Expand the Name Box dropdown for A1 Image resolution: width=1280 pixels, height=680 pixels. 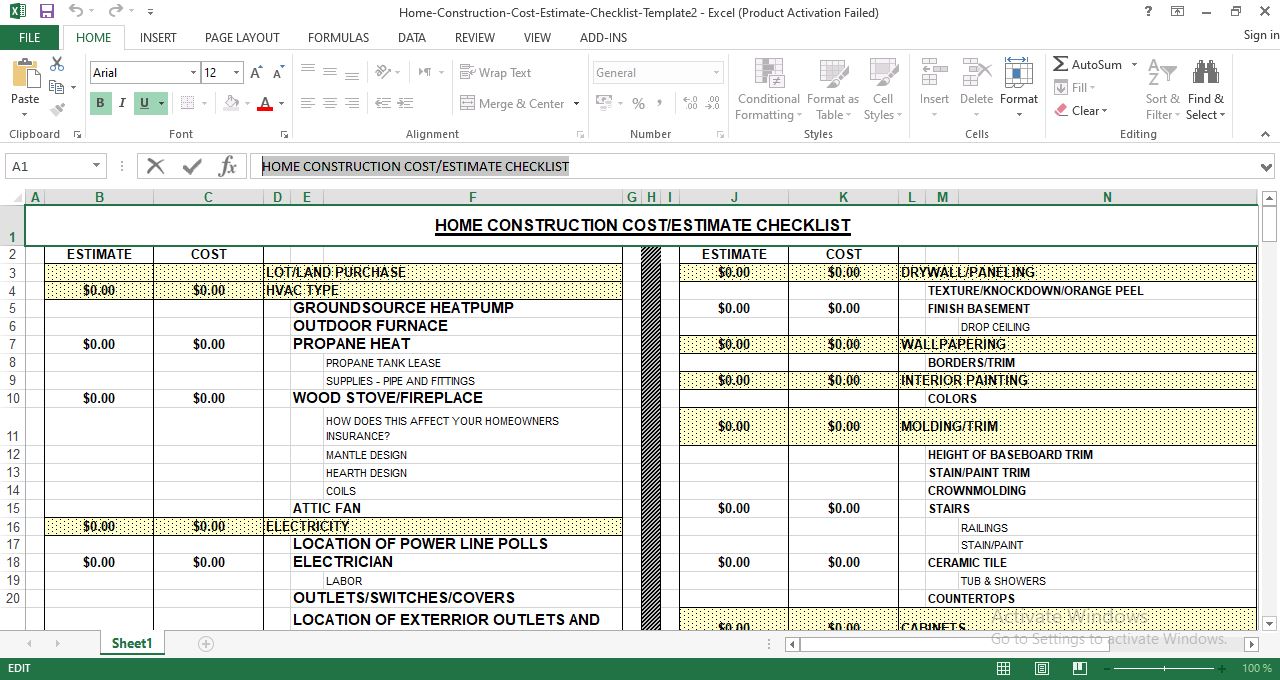coord(96,166)
